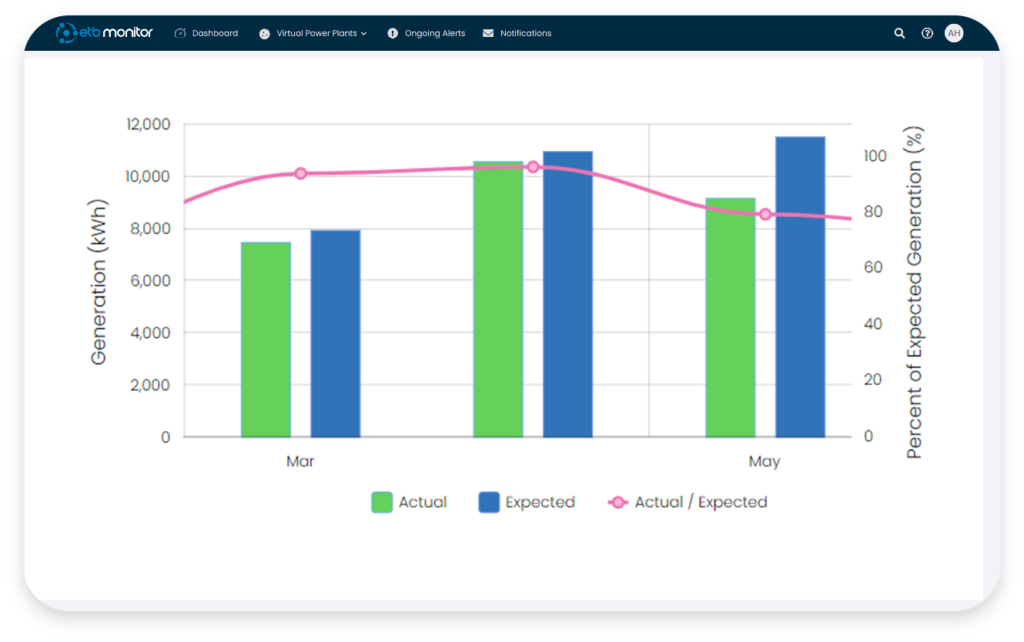Screen dimensions: 1024x642
Task: Click the etb monitor logo
Action: [104, 32]
